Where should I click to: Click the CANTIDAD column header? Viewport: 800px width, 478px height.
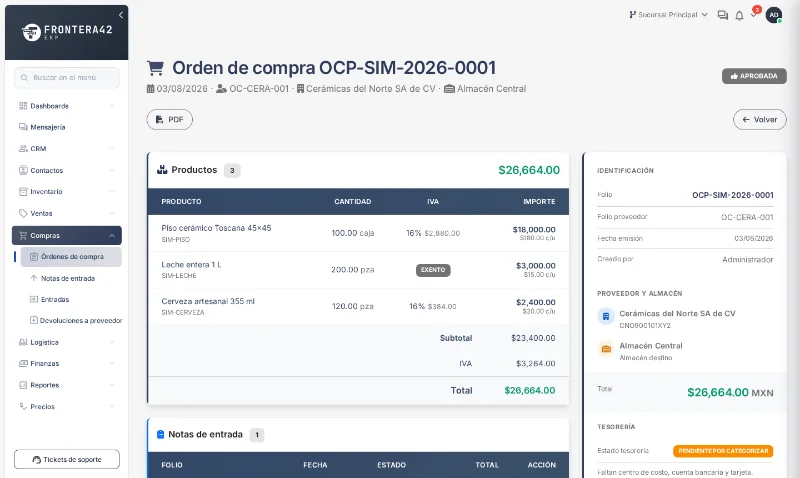pos(353,202)
